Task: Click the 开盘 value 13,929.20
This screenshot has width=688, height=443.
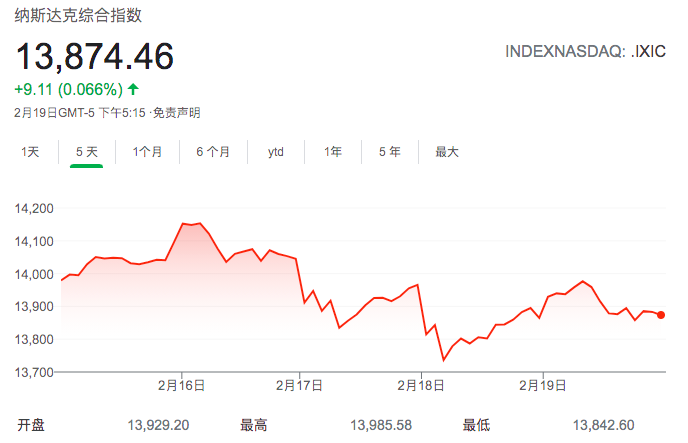Action: coord(160,425)
